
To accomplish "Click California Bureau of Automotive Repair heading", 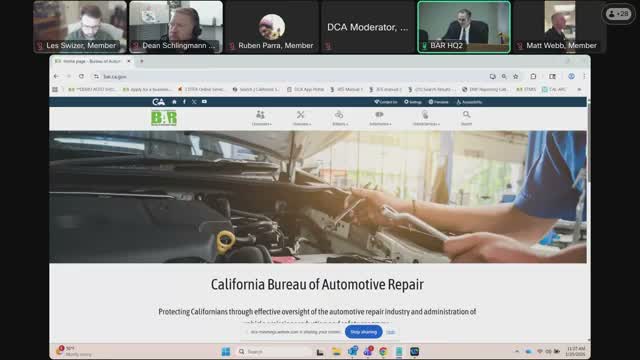I will [317, 284].
